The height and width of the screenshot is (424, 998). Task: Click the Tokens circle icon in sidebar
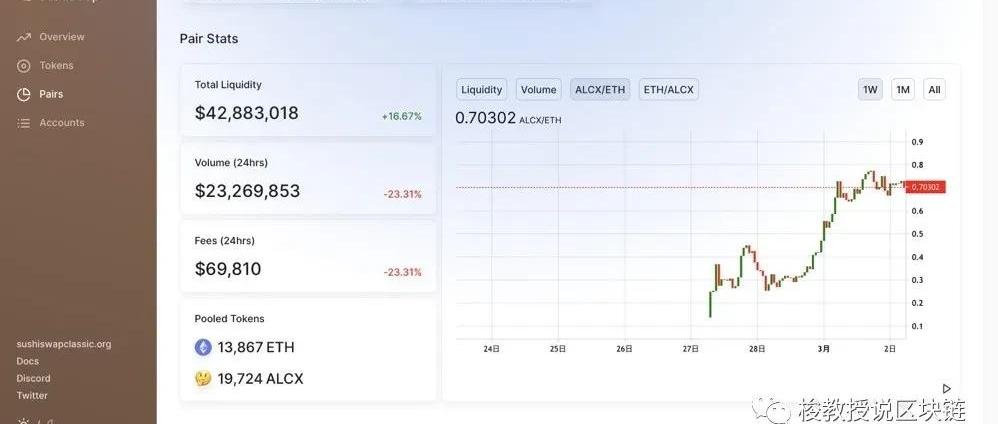pos(23,66)
